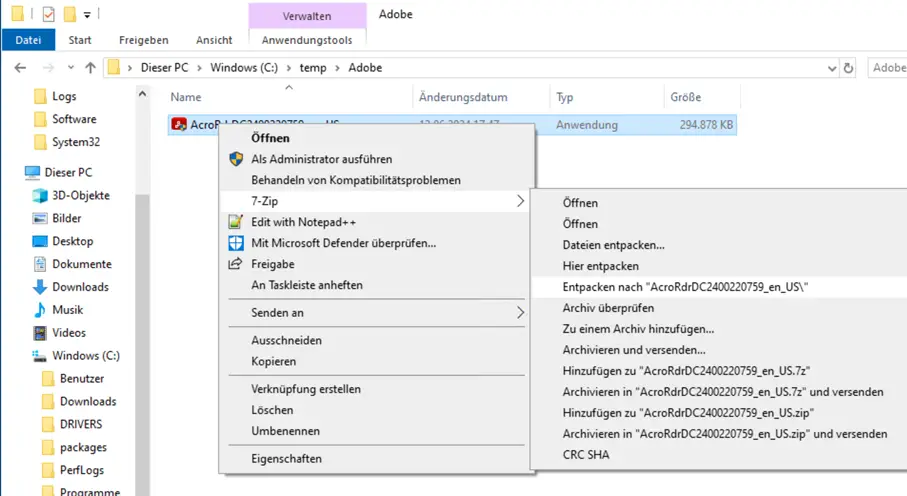
Task: Click the 3D-Objekte icon in sidebar
Action: point(40,196)
